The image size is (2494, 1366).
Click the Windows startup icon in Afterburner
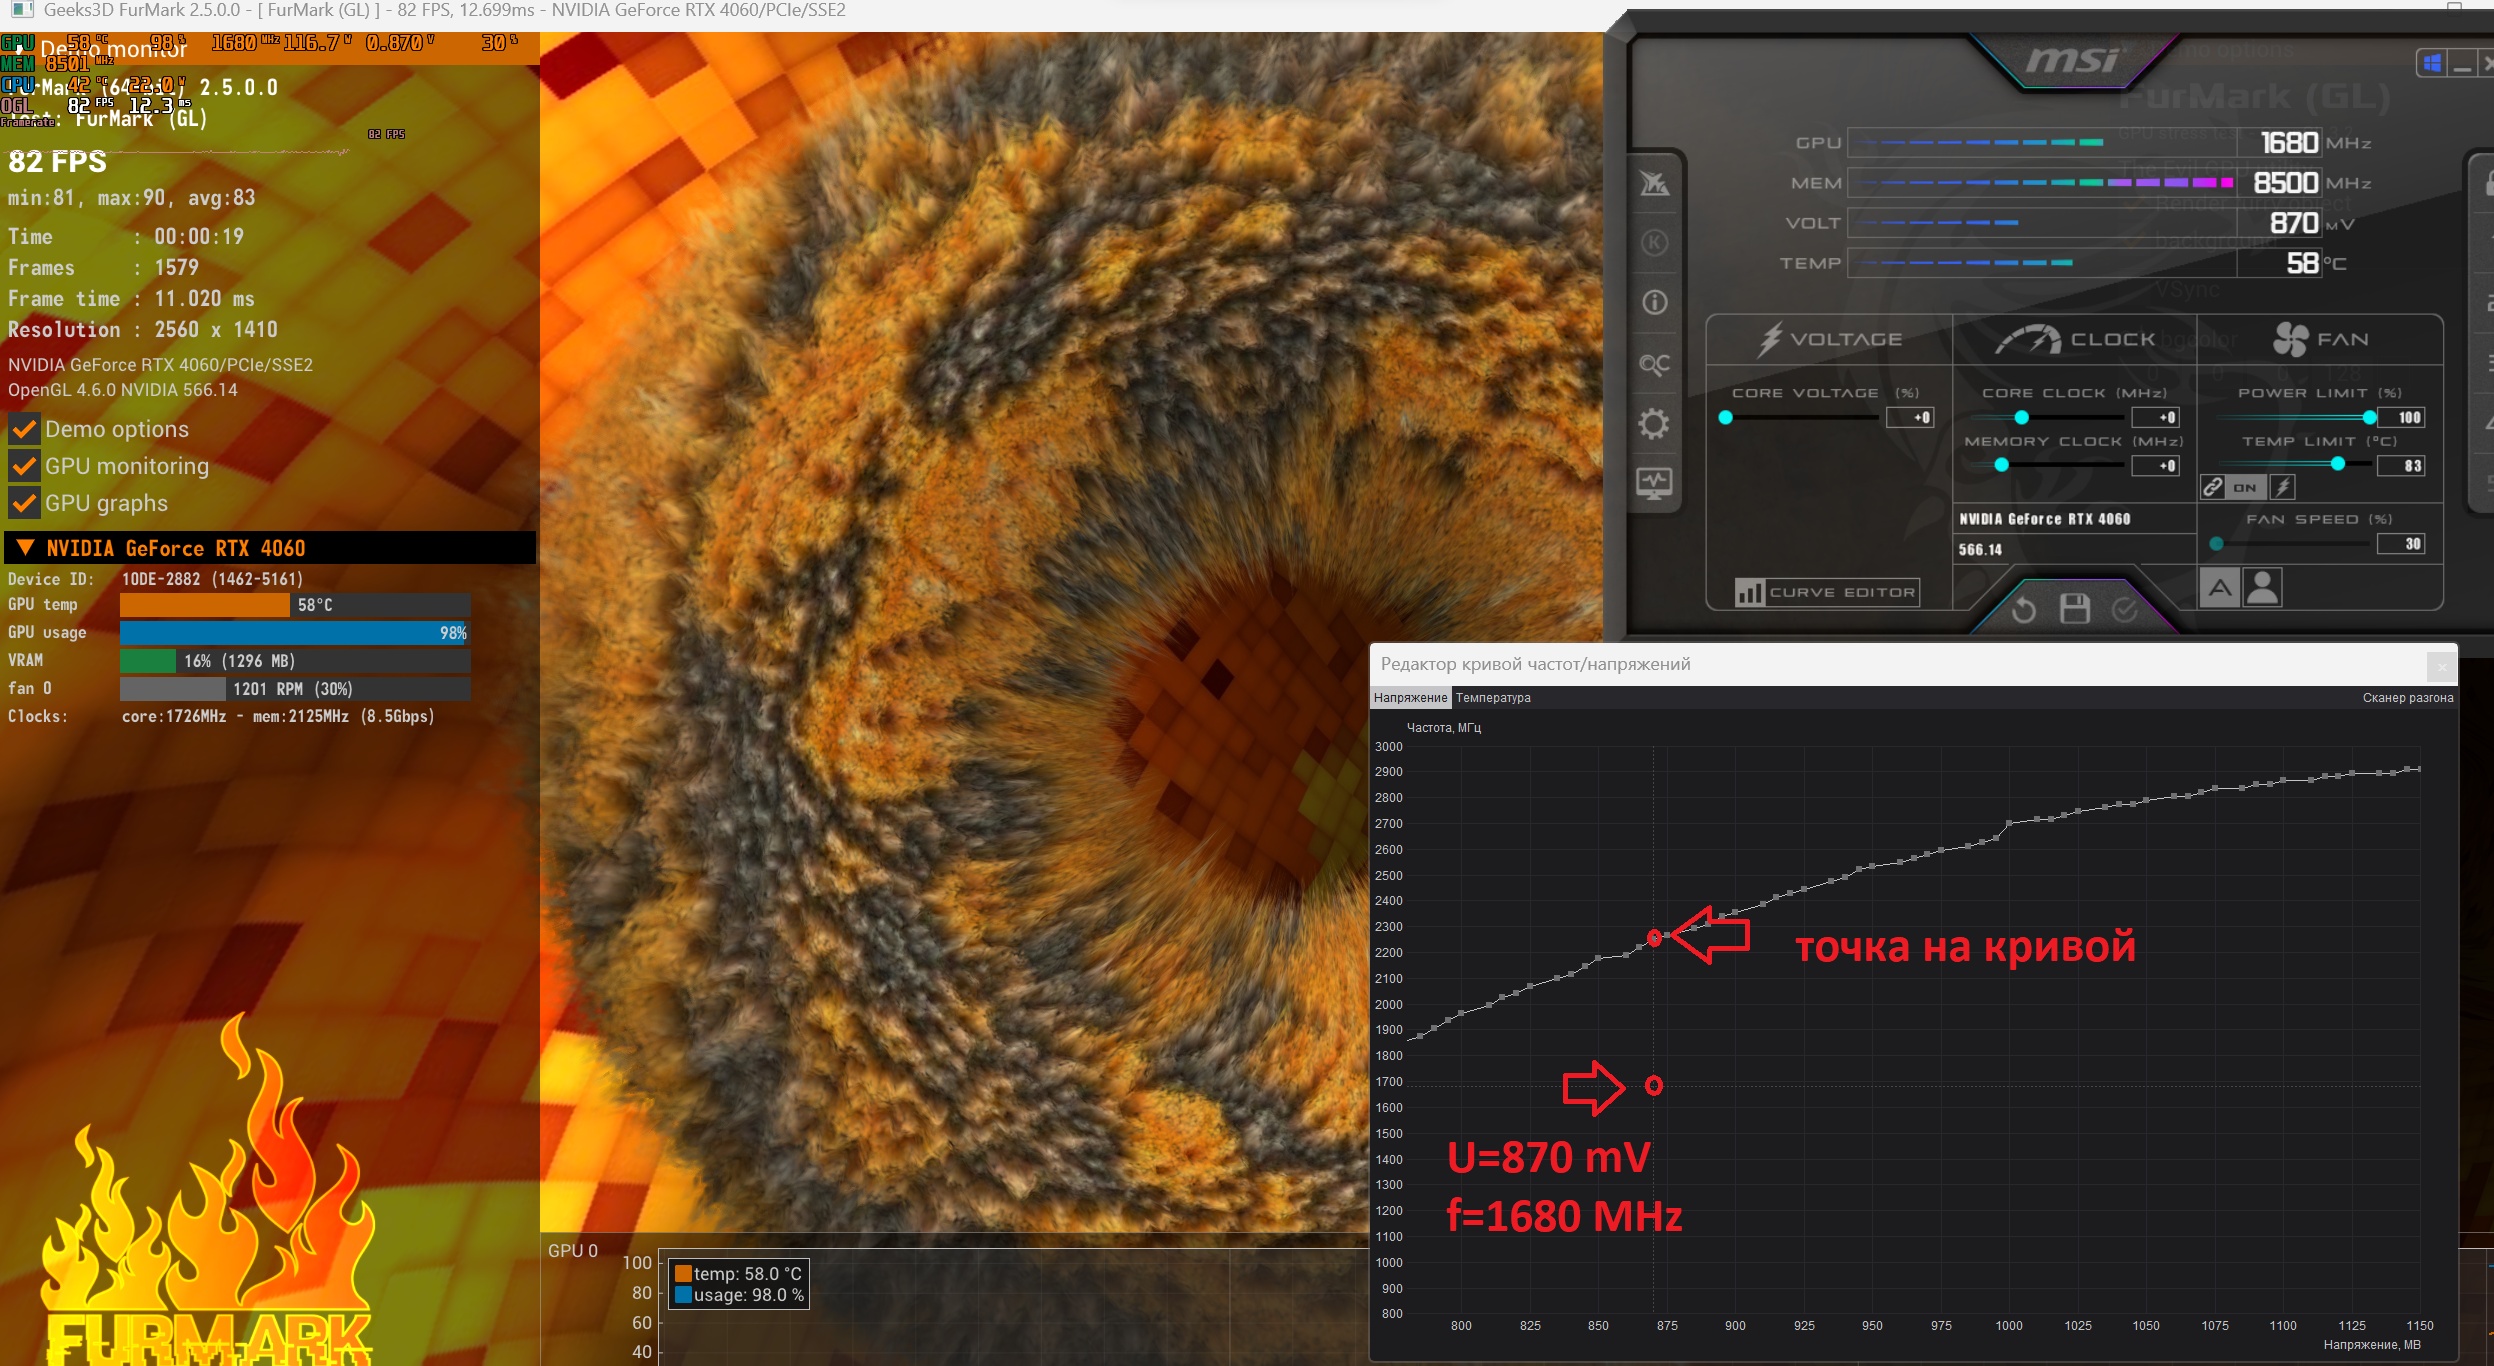pyautogui.click(x=2432, y=64)
